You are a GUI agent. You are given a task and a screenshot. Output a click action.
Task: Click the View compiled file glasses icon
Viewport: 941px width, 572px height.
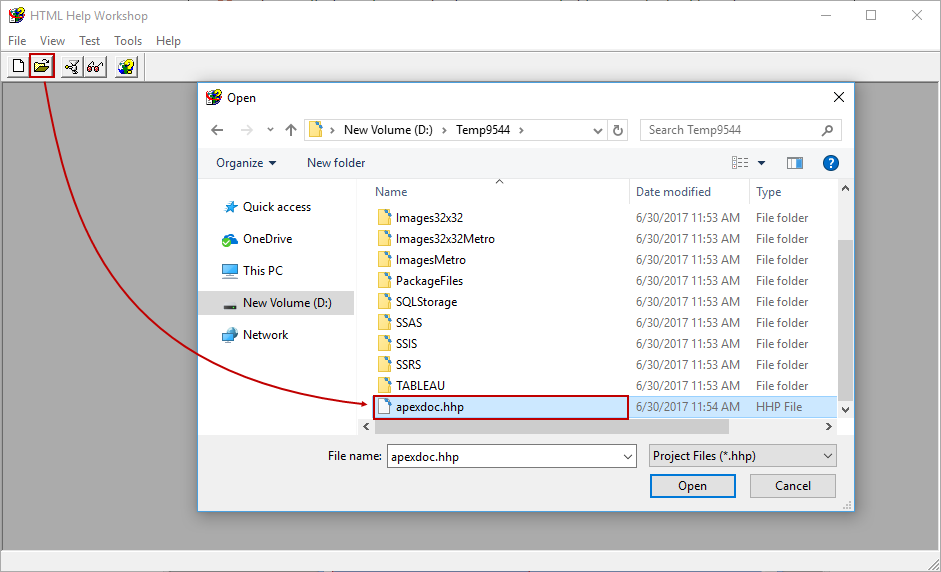pyautogui.click(x=95, y=66)
